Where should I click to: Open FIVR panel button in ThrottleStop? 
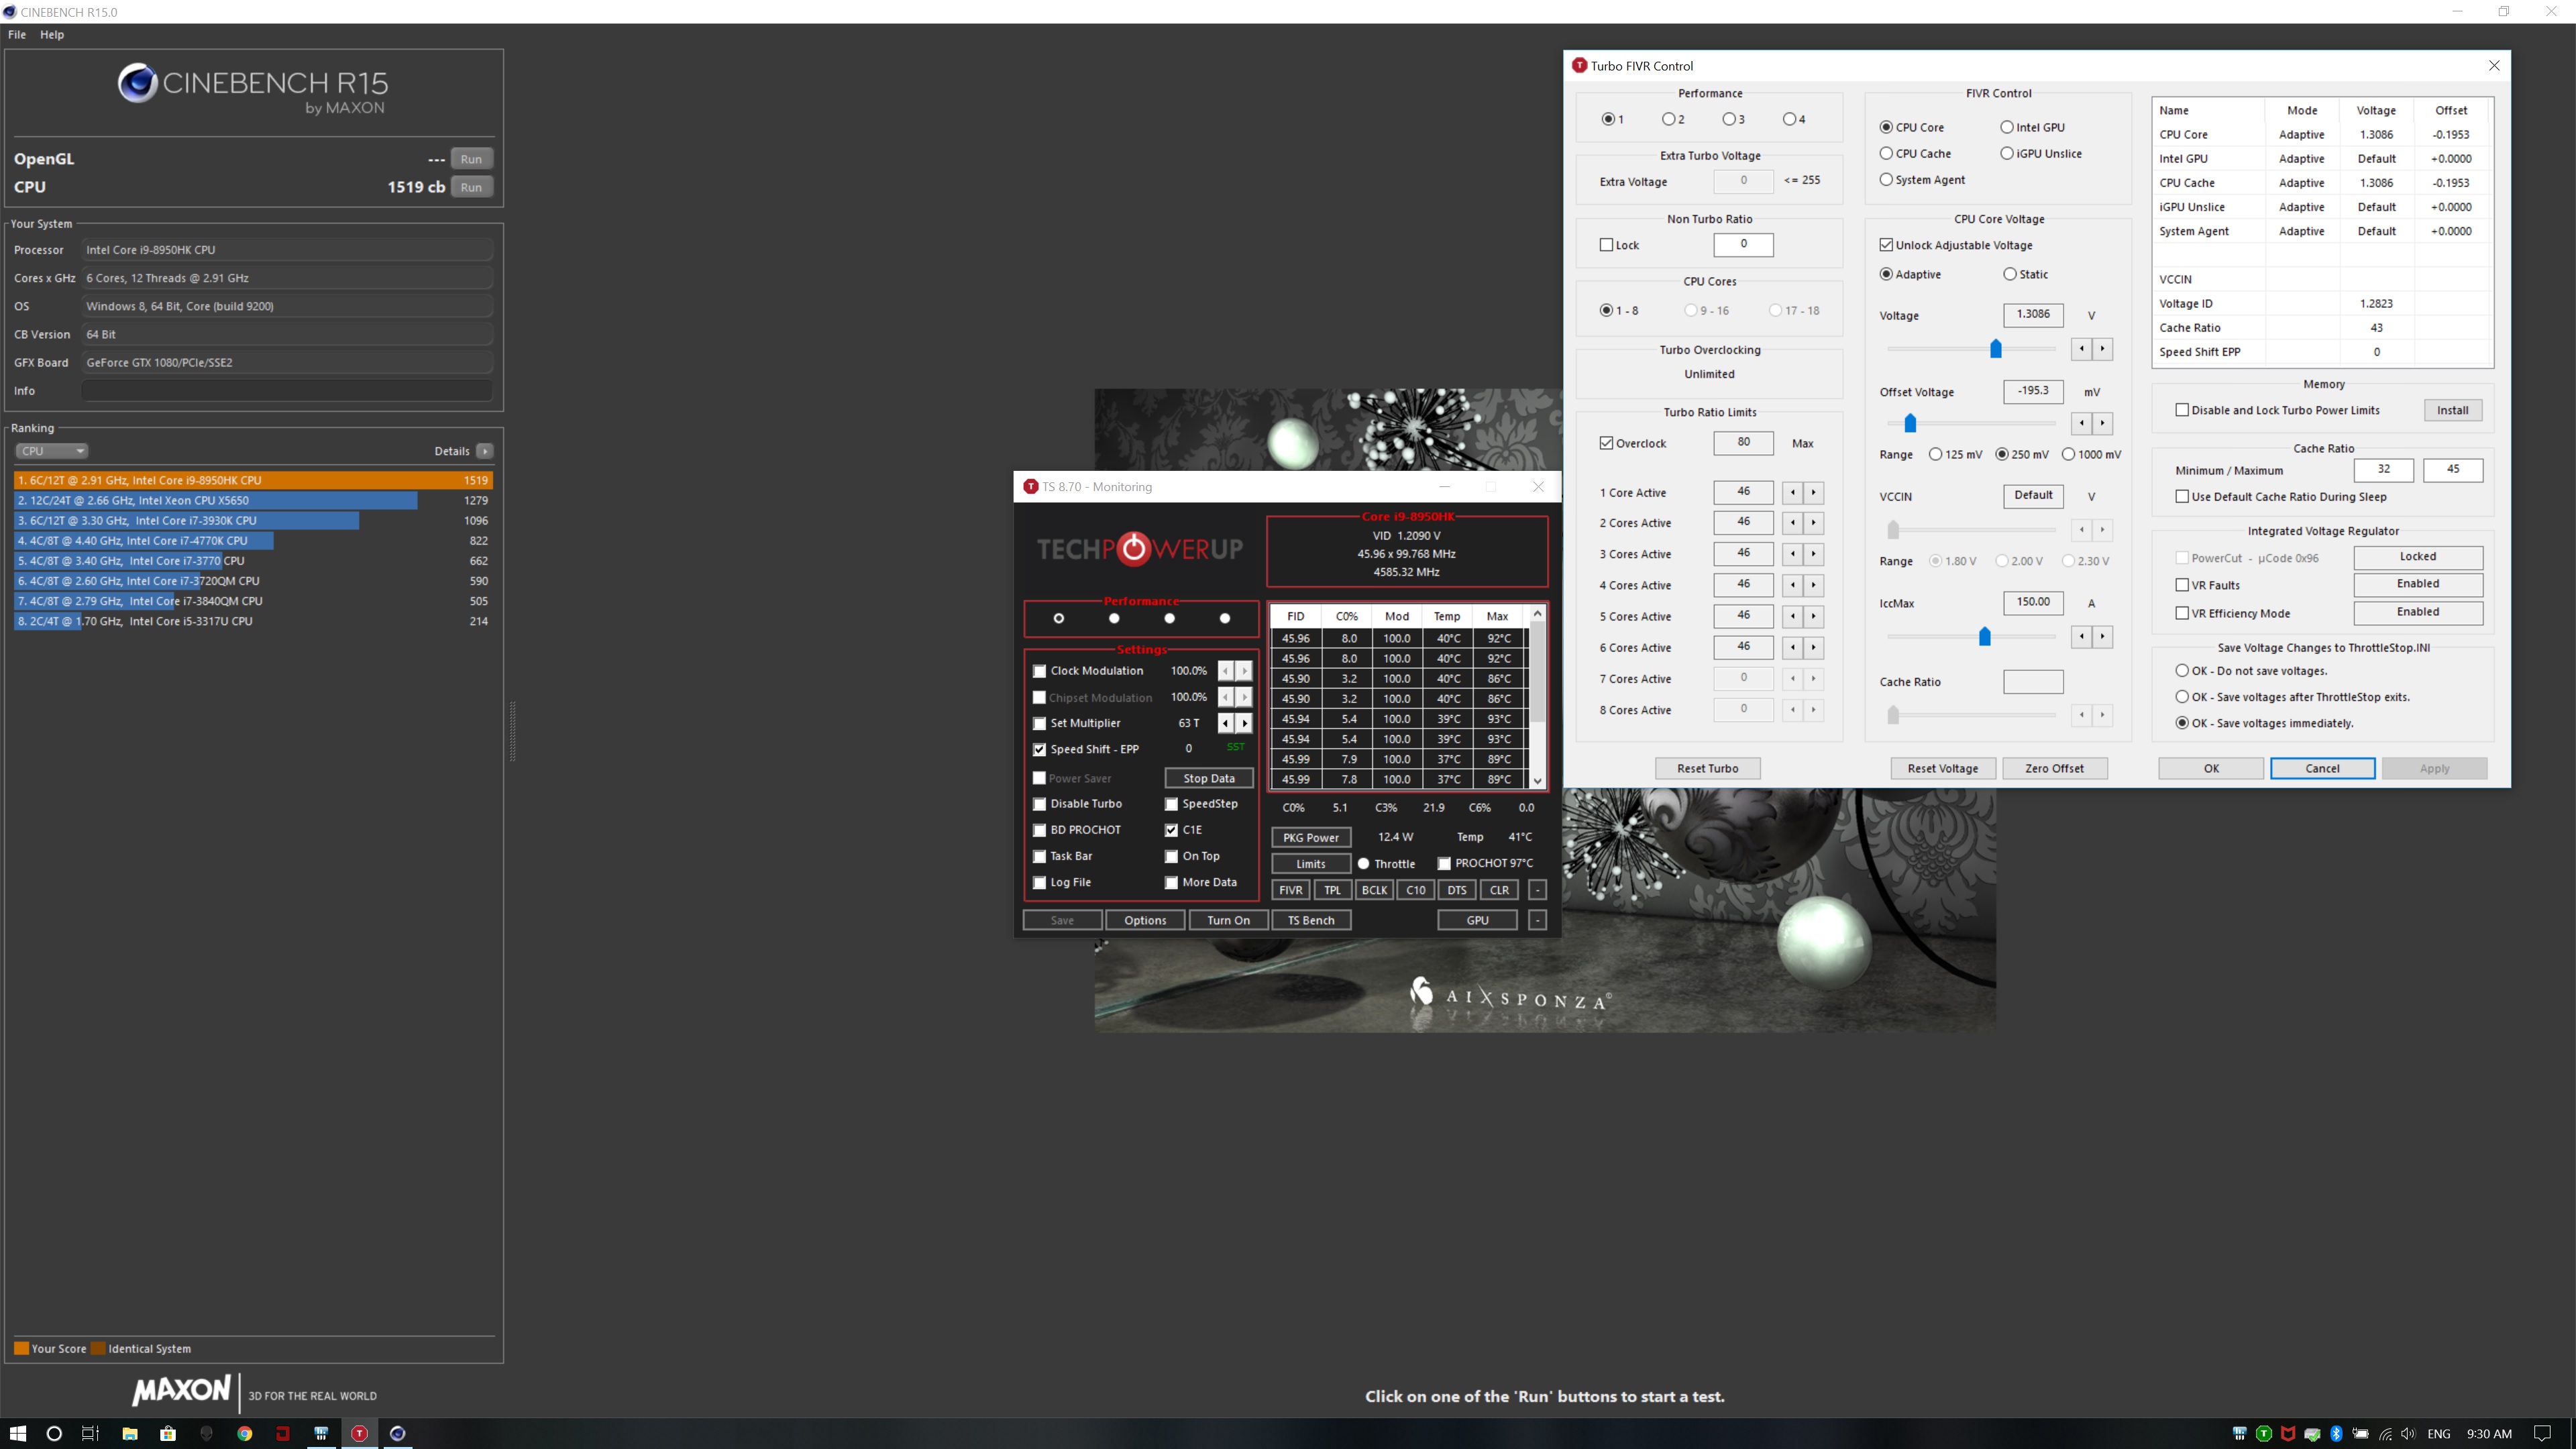coord(1291,890)
